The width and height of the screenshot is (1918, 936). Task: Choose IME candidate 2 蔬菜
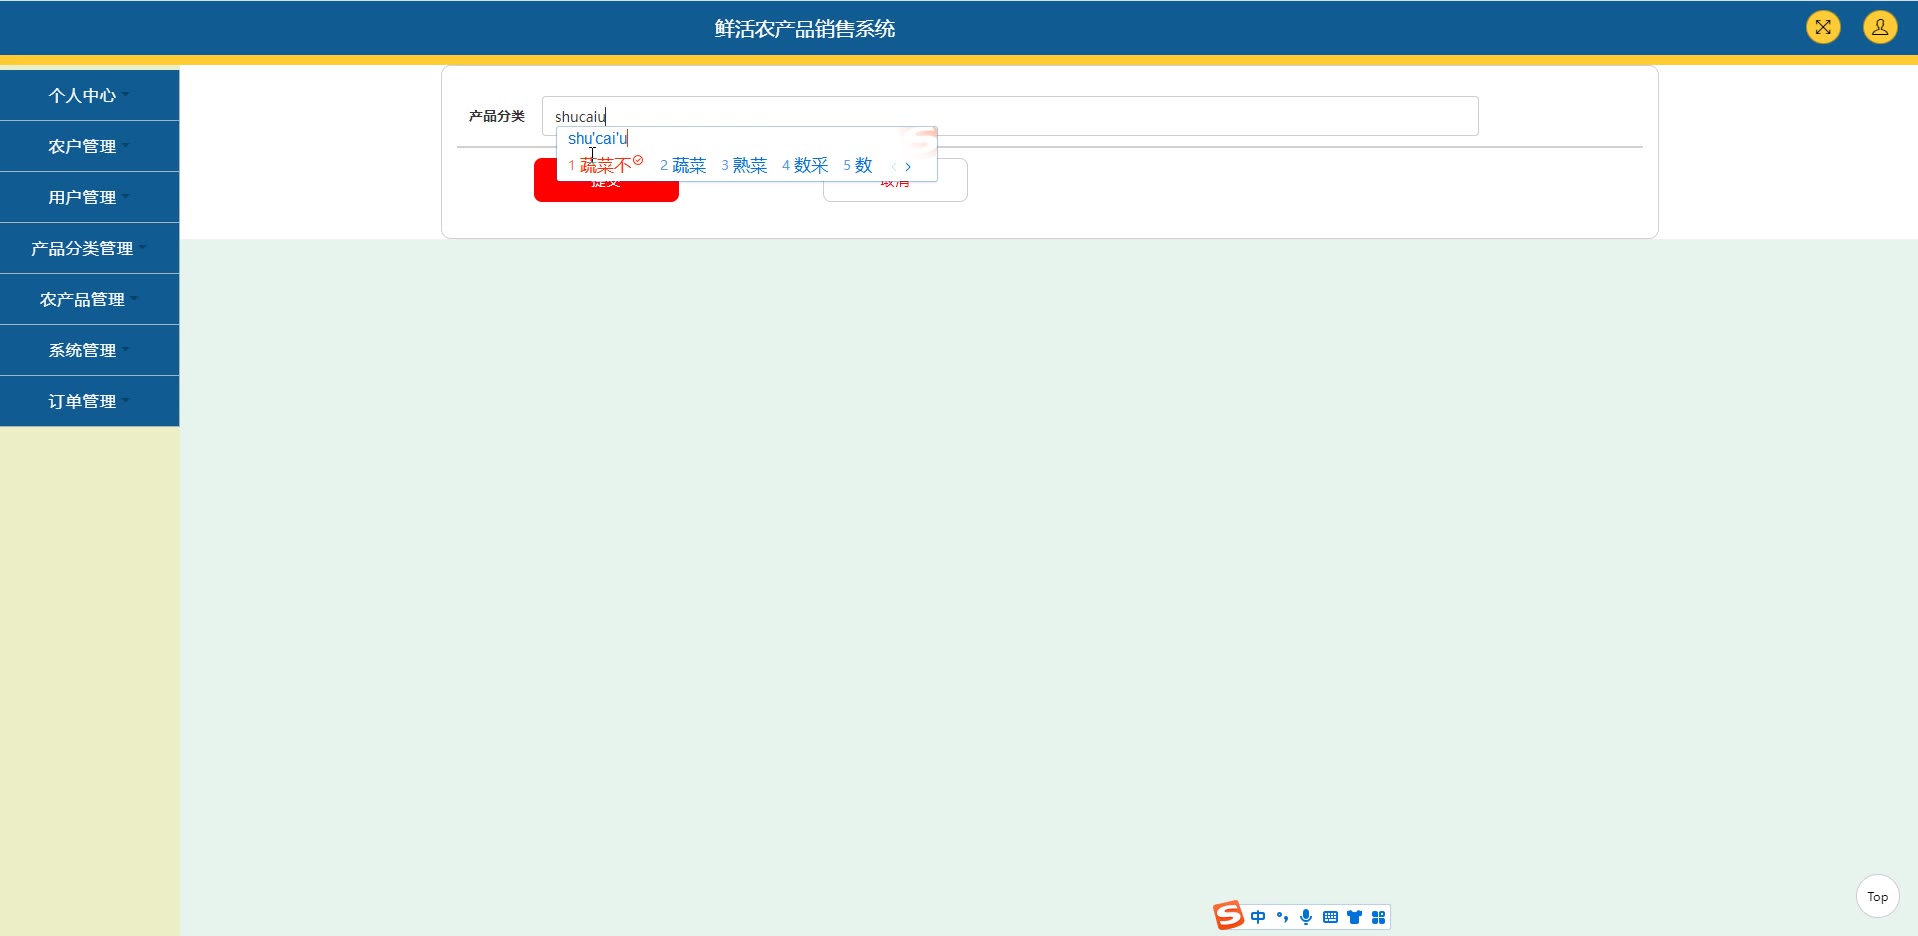click(x=683, y=165)
